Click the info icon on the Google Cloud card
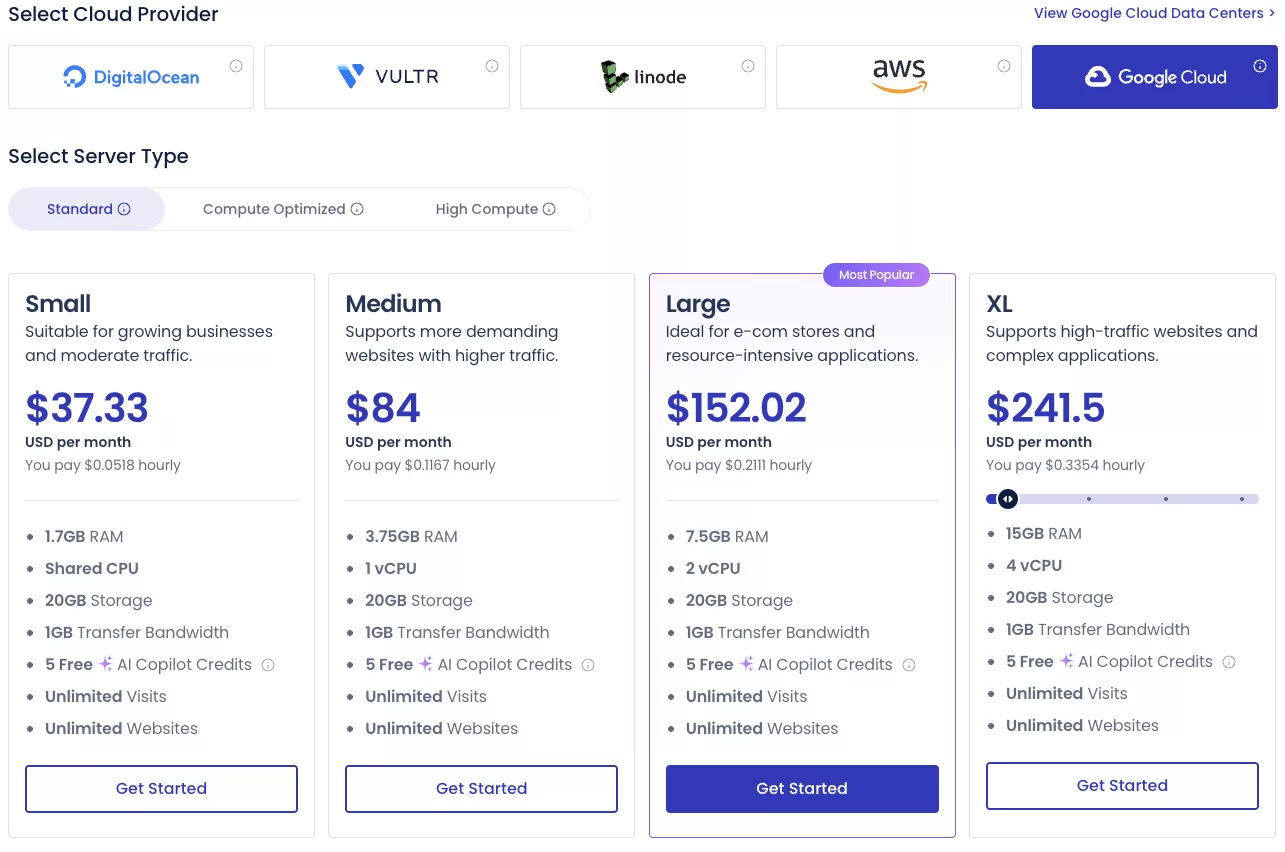The width and height of the screenshot is (1285, 852). (1259, 64)
